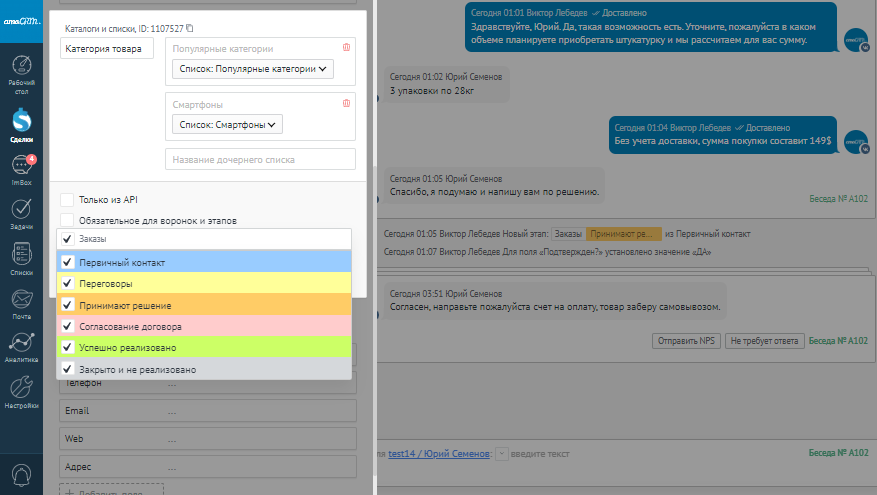Open ImBox with the unread badge

21,170
